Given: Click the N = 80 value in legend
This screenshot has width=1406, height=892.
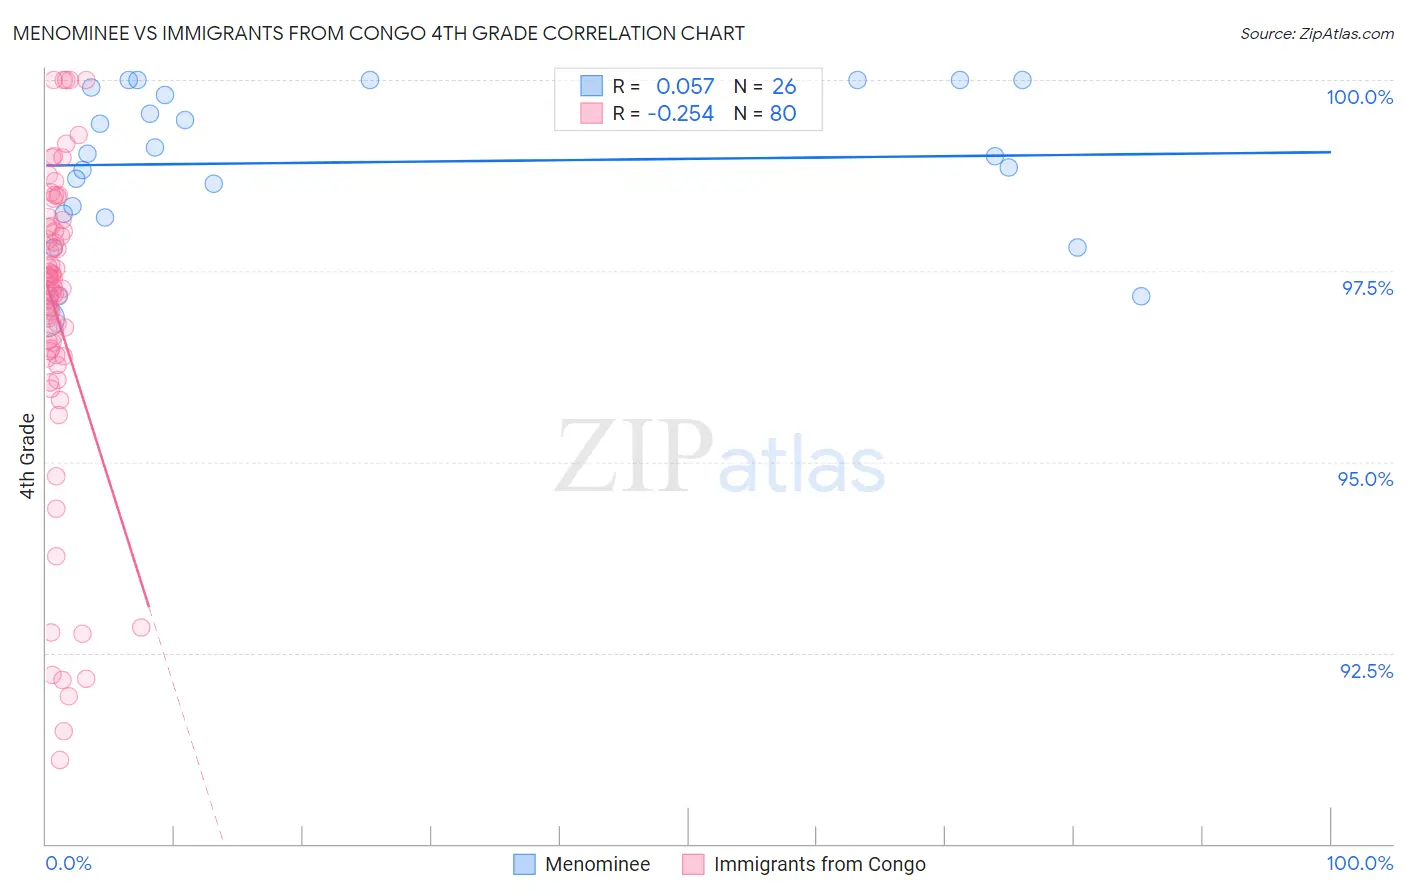Looking at the screenshot, I should pos(765,113).
